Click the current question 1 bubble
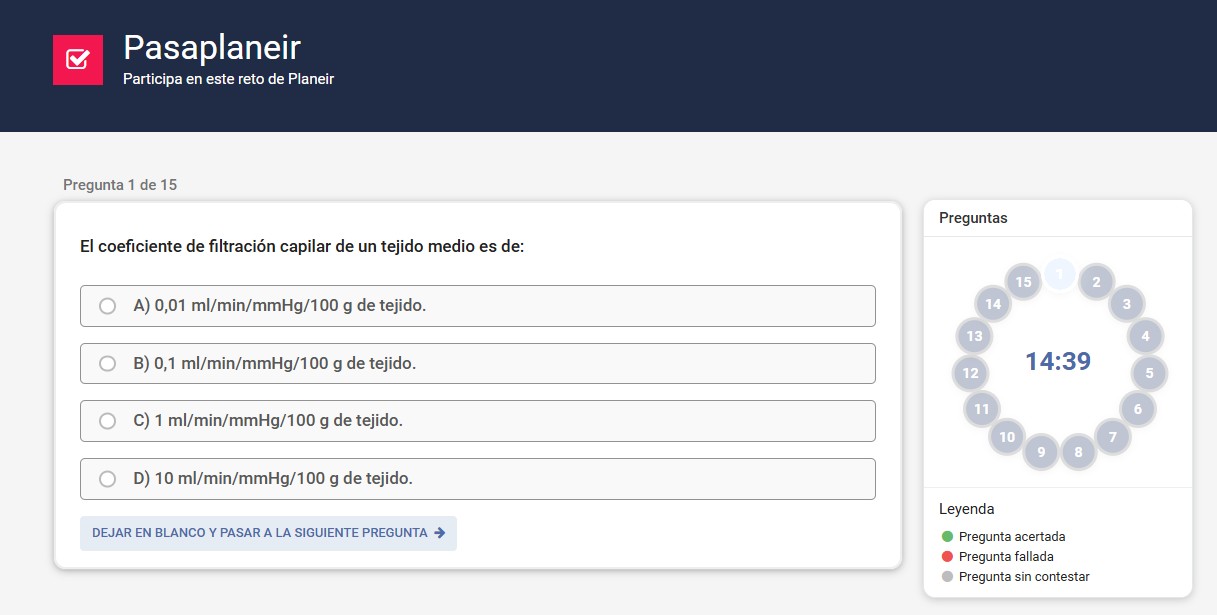Screen dimensions: 1217x615 (x=1060, y=274)
